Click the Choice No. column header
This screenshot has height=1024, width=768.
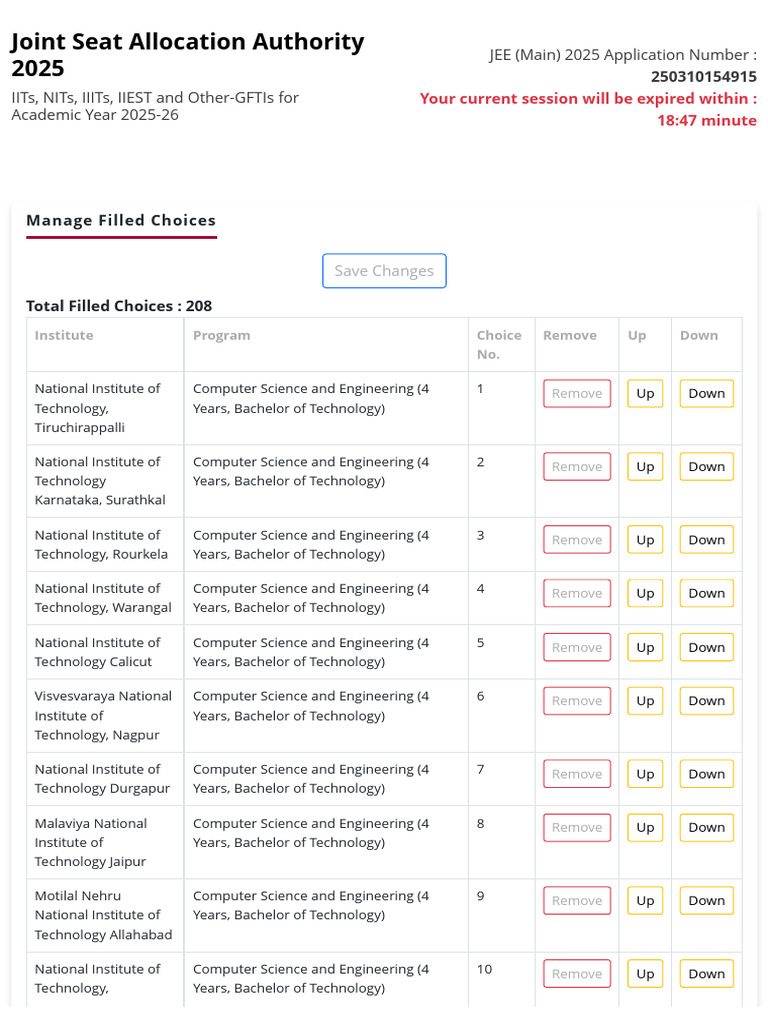(499, 345)
